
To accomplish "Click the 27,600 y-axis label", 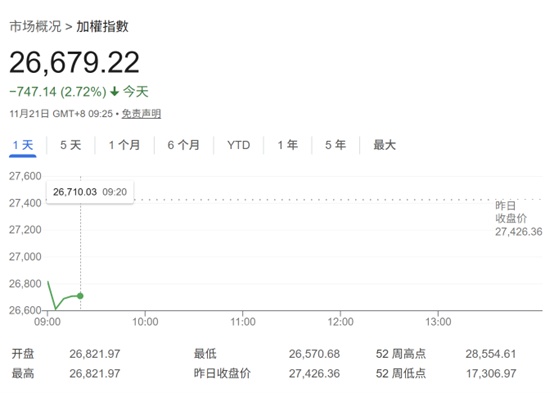I will (25, 176).
